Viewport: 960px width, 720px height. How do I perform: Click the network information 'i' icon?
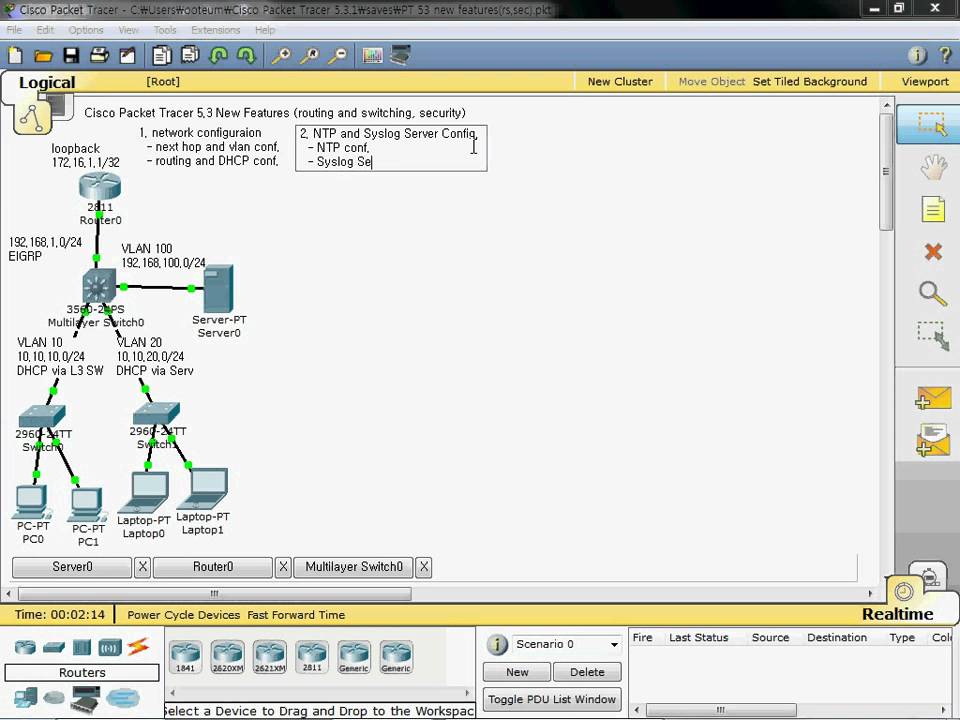pos(917,56)
